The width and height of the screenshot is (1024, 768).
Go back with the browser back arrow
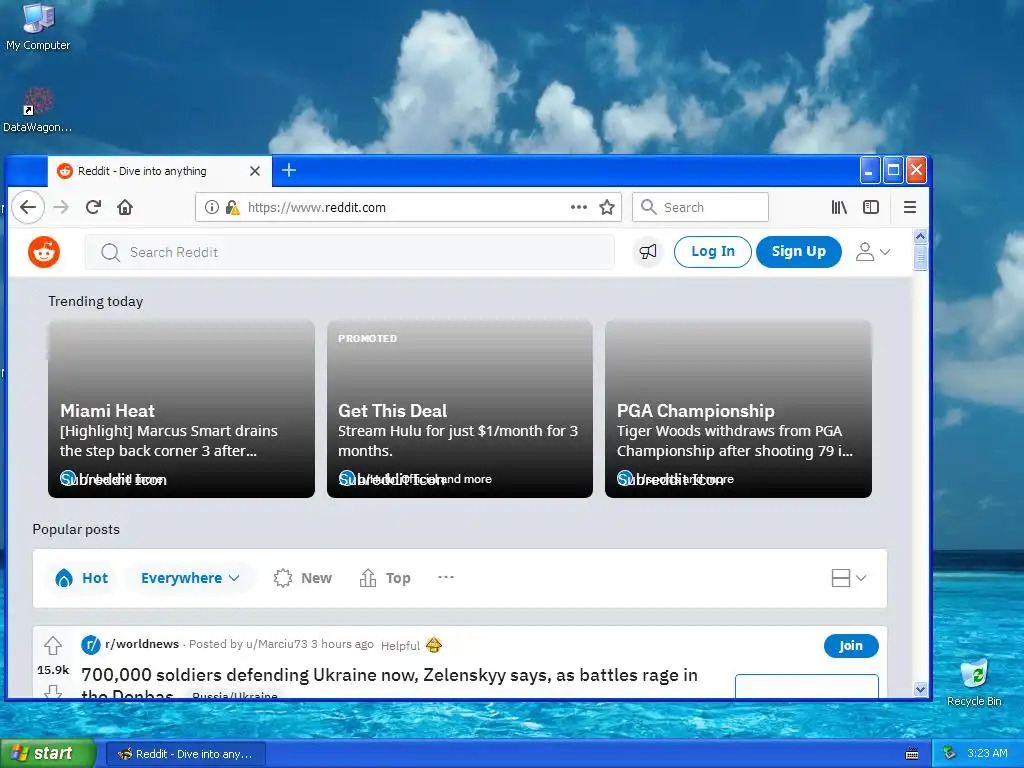tap(27, 207)
